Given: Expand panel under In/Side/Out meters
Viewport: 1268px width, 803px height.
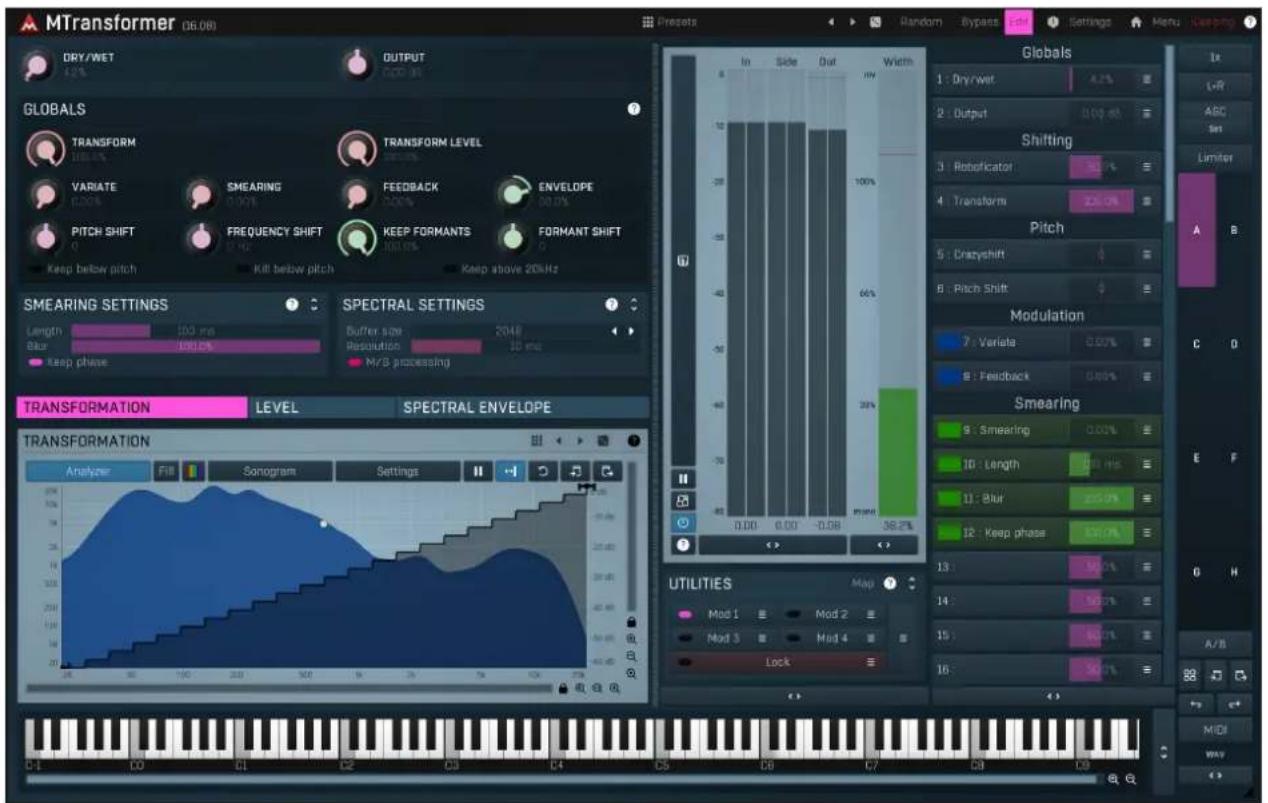Looking at the screenshot, I should [771, 545].
